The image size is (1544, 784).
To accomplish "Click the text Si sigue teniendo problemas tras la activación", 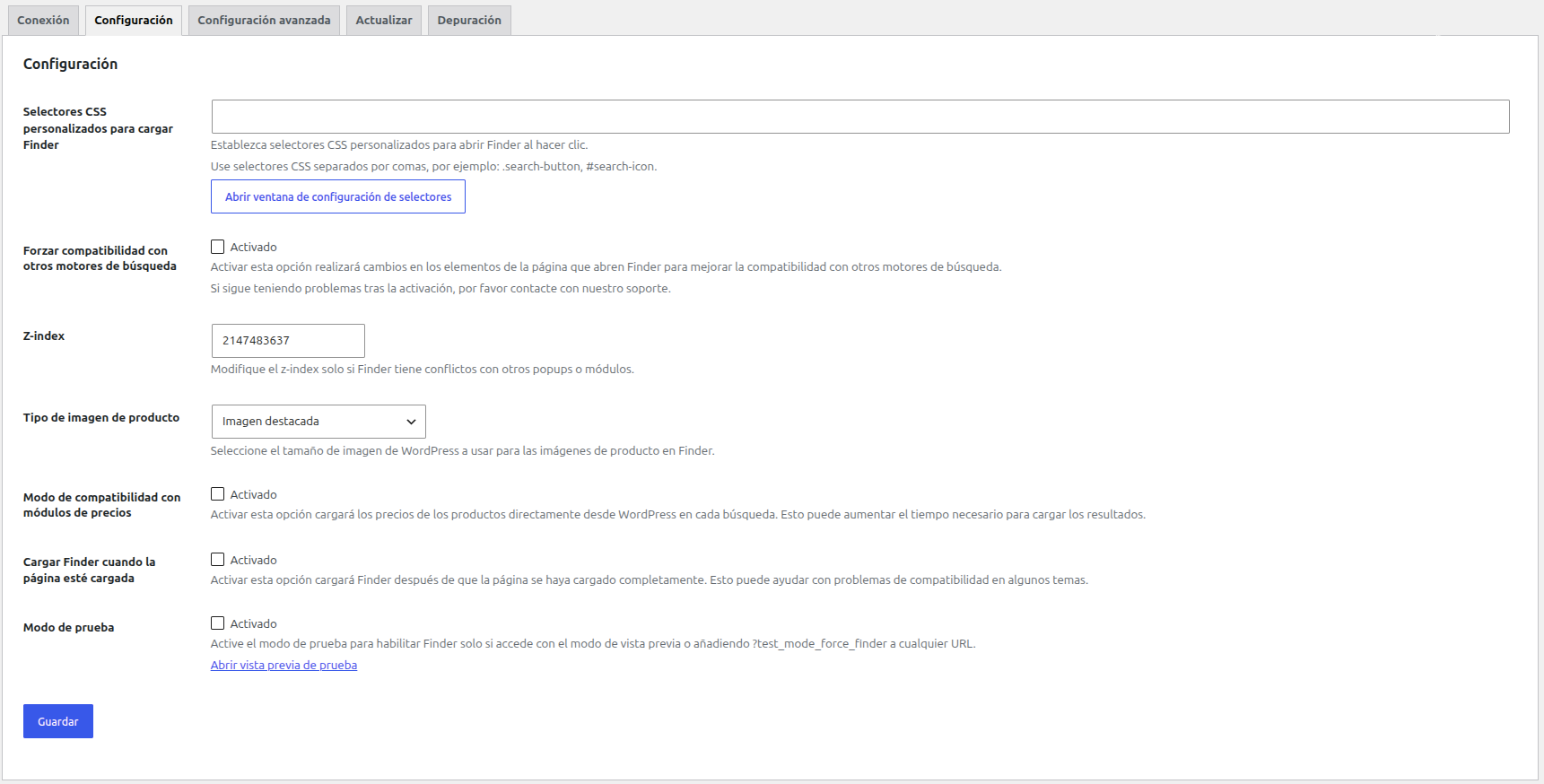I will [x=440, y=289].
